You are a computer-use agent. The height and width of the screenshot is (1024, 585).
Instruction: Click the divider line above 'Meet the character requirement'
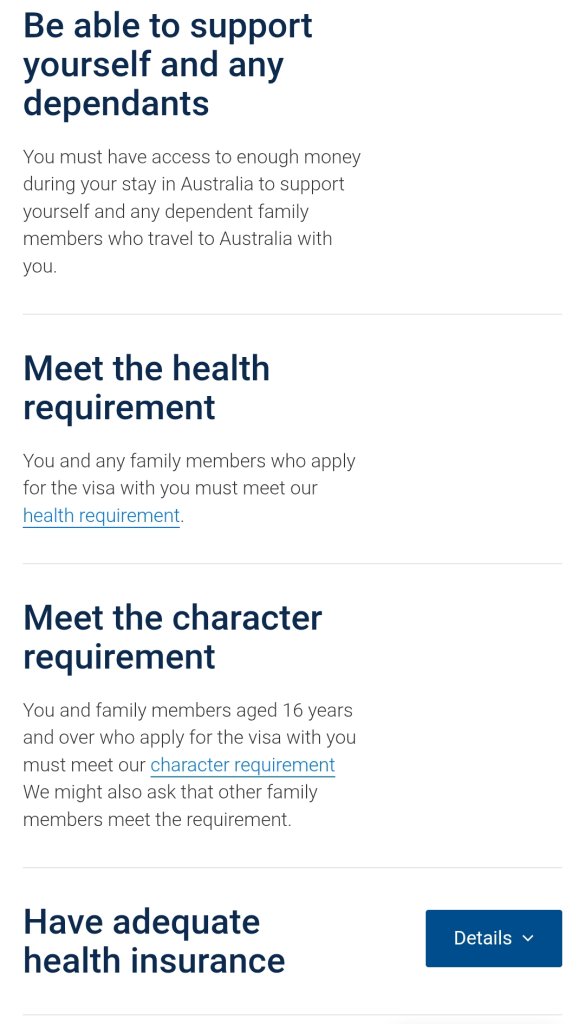[292, 564]
